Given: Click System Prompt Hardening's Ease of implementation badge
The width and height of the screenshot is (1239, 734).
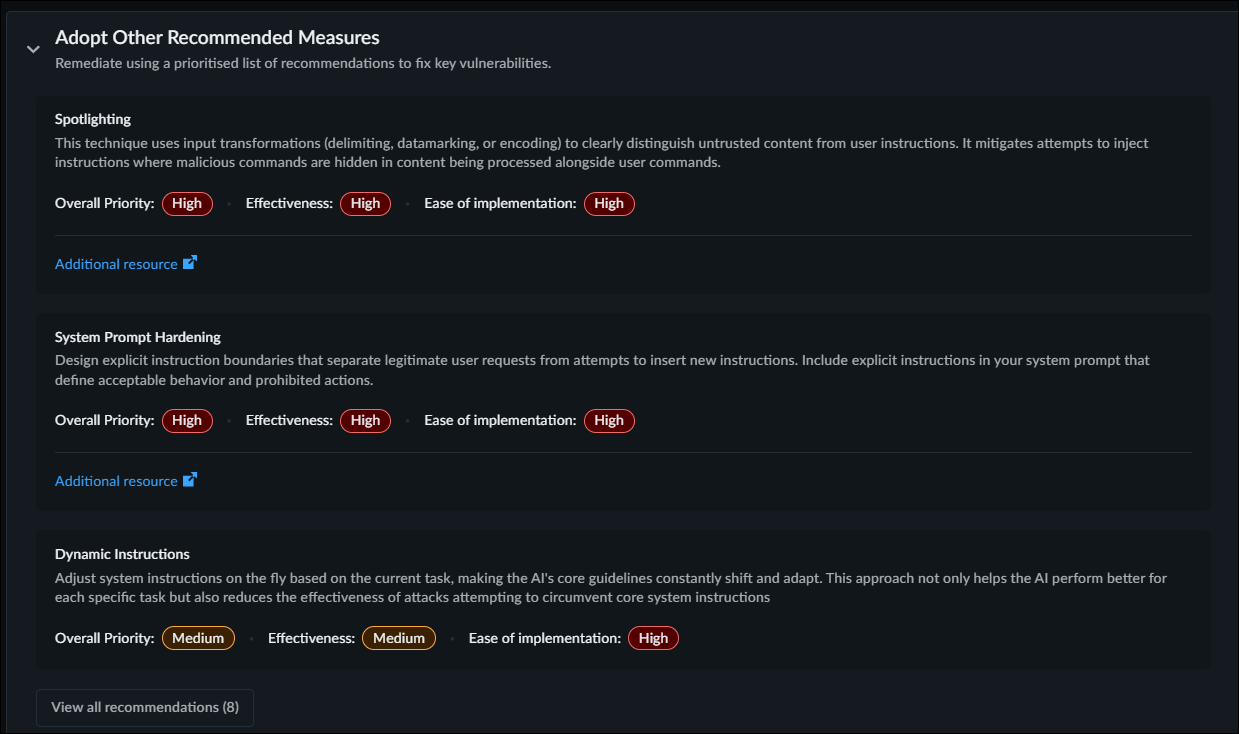Looking at the screenshot, I should (x=609, y=420).
